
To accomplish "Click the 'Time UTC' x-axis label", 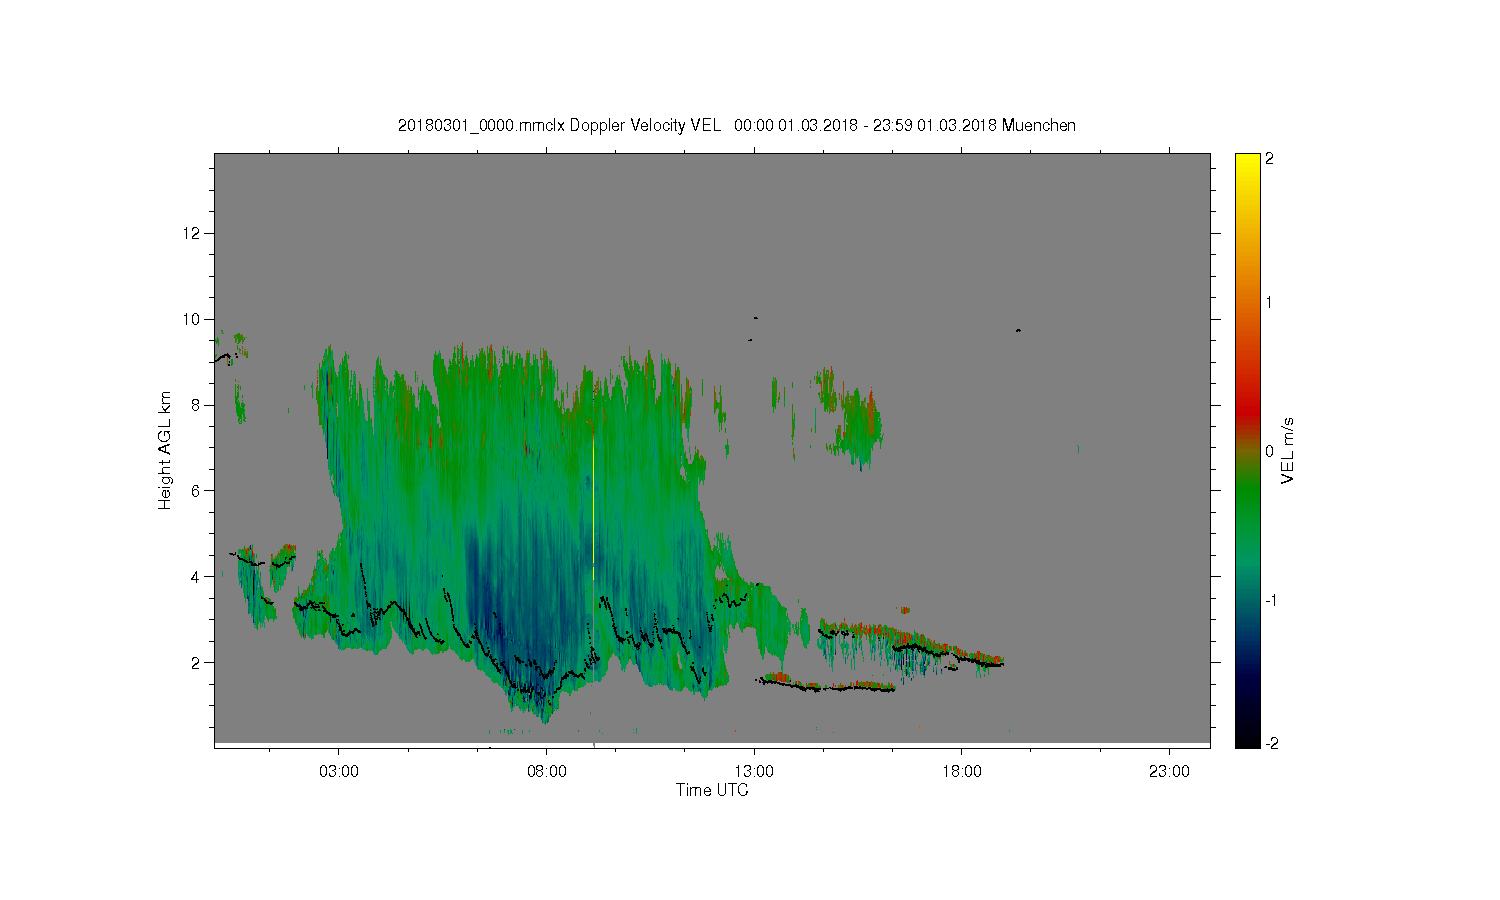I will pyautogui.click(x=712, y=790).
